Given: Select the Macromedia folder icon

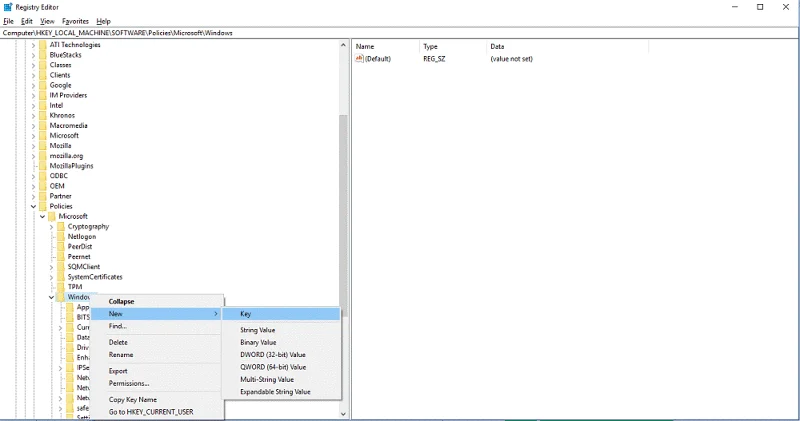Looking at the screenshot, I should 43,126.
